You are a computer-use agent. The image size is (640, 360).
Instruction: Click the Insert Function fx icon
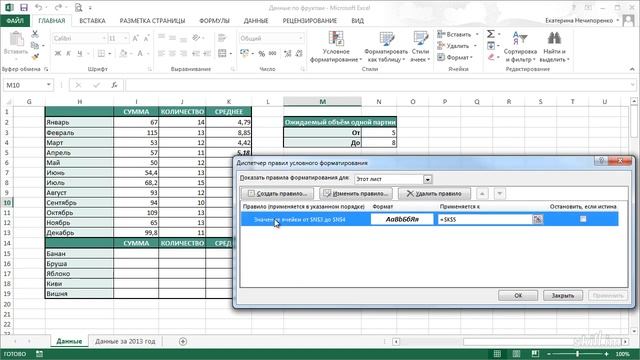tap(114, 85)
